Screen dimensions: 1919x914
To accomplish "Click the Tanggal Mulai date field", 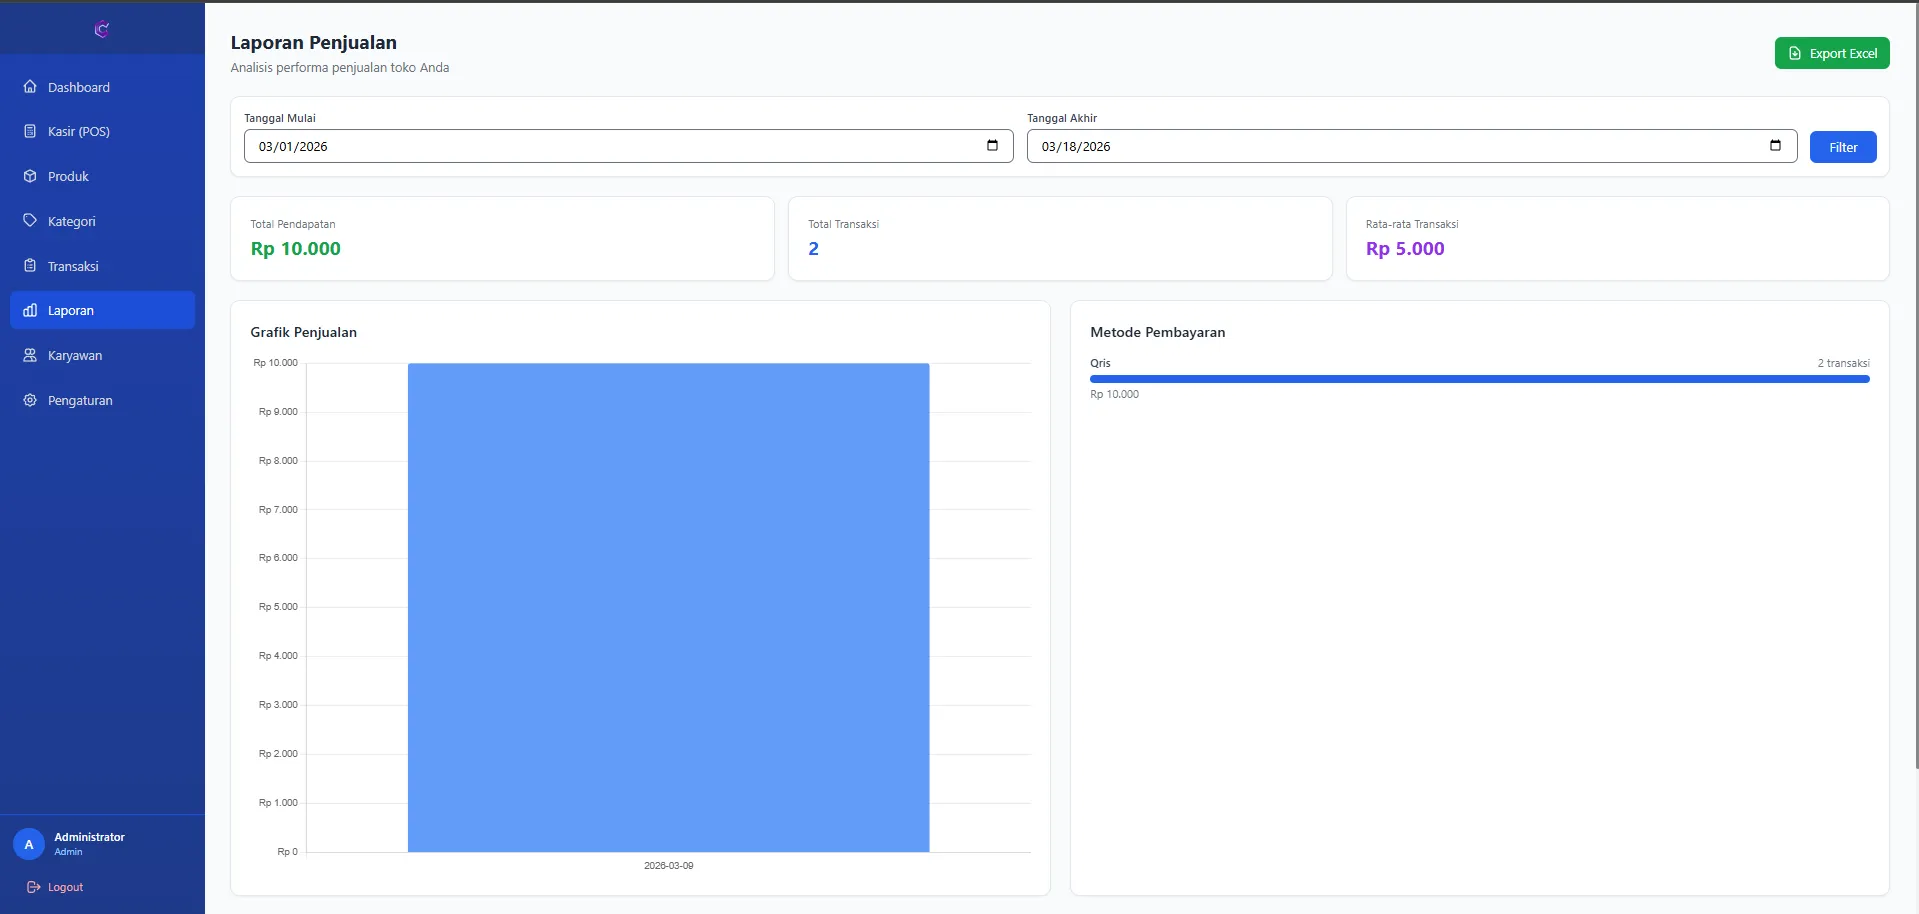I will pos(600,146).
